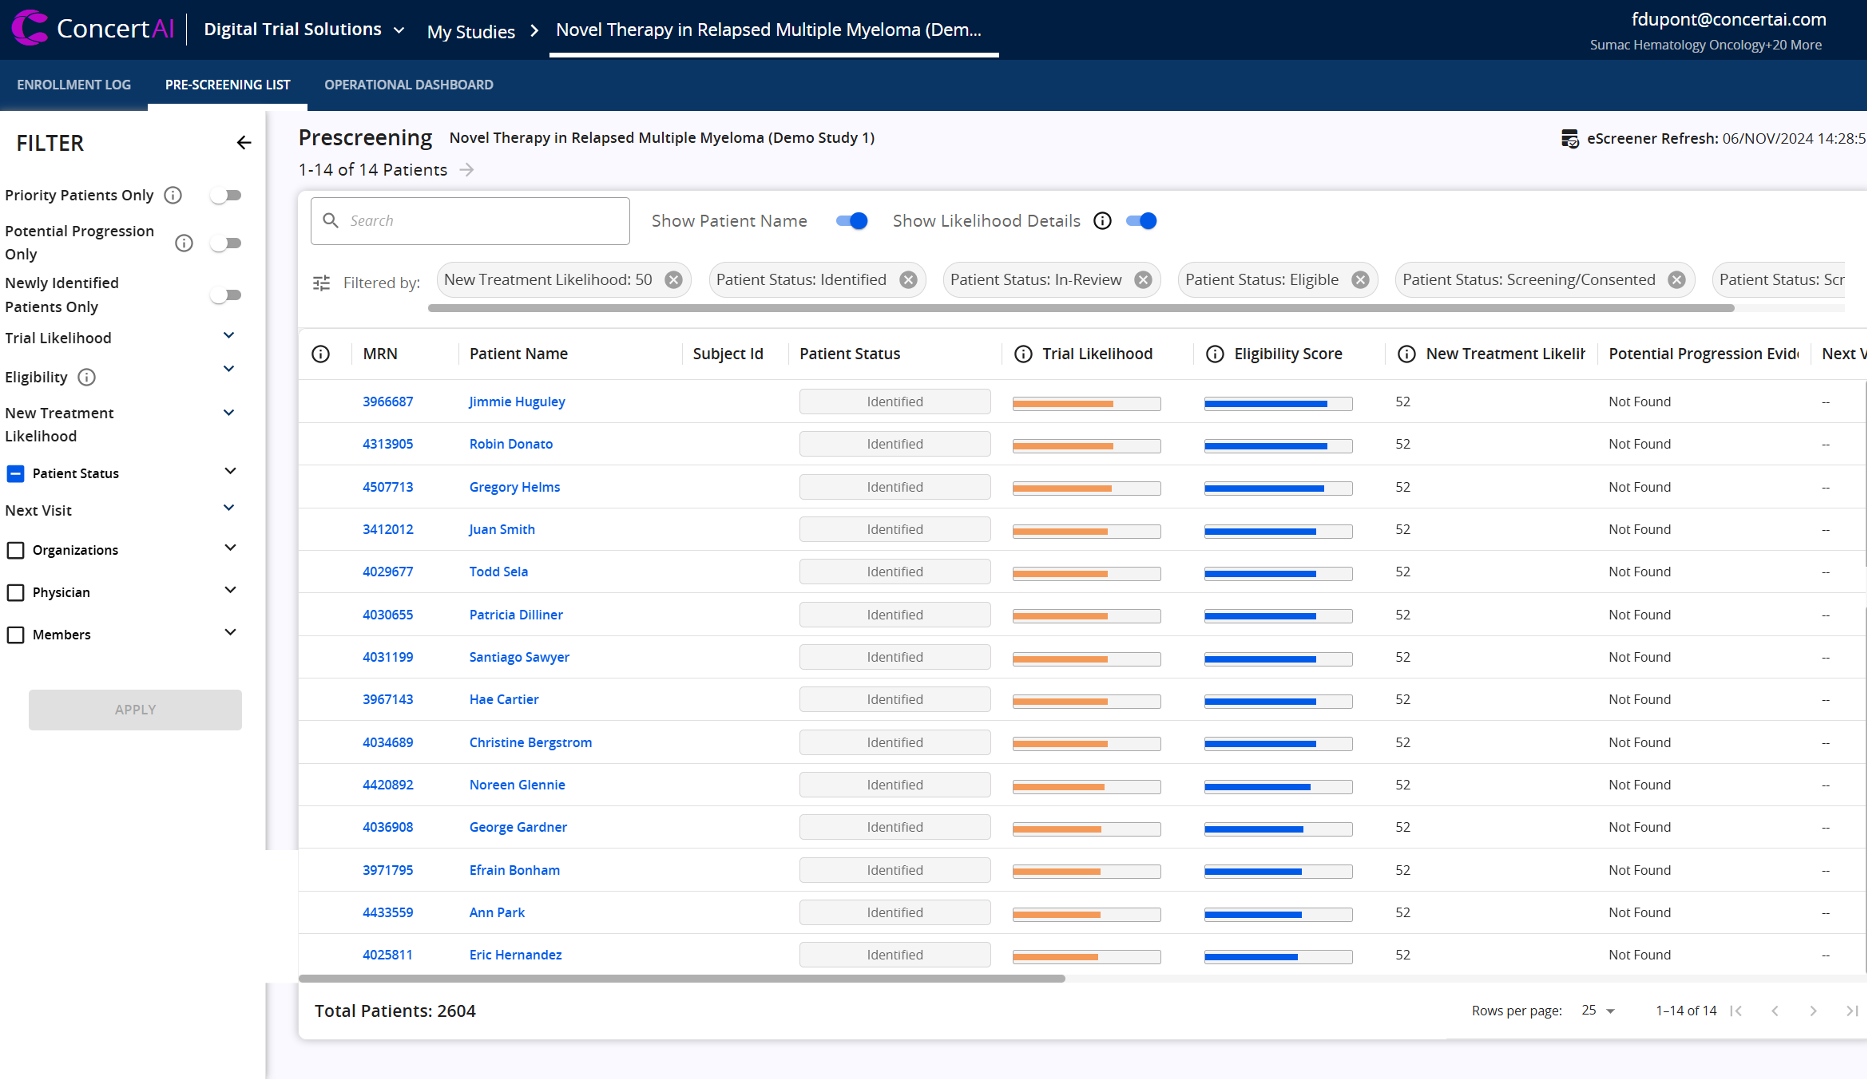1868x1080 pixels.
Task: Click the patient Search input field
Action: pyautogui.click(x=480, y=221)
